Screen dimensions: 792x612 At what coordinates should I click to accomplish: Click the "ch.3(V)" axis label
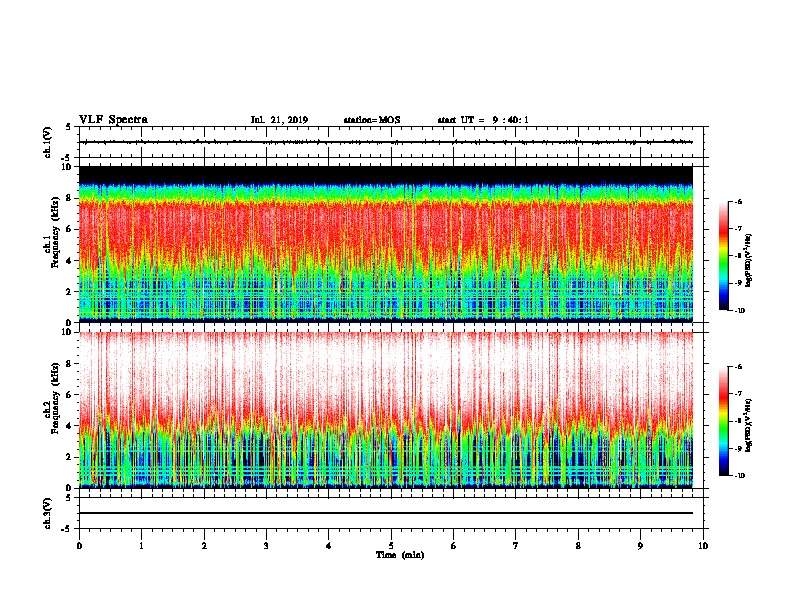pos(48,513)
